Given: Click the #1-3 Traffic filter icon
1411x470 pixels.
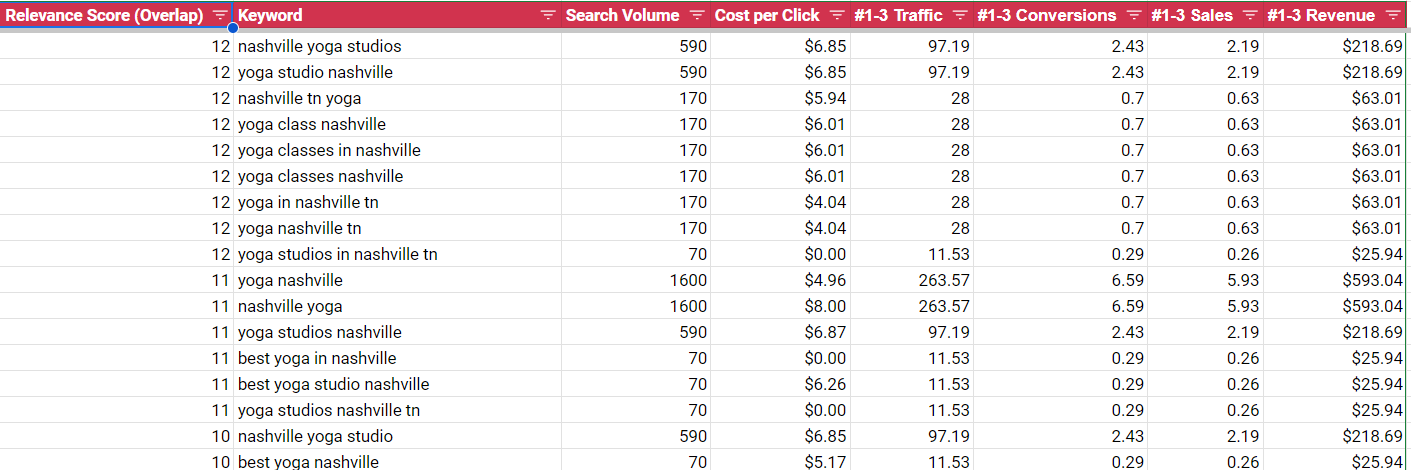Looking at the screenshot, I should click(960, 16).
